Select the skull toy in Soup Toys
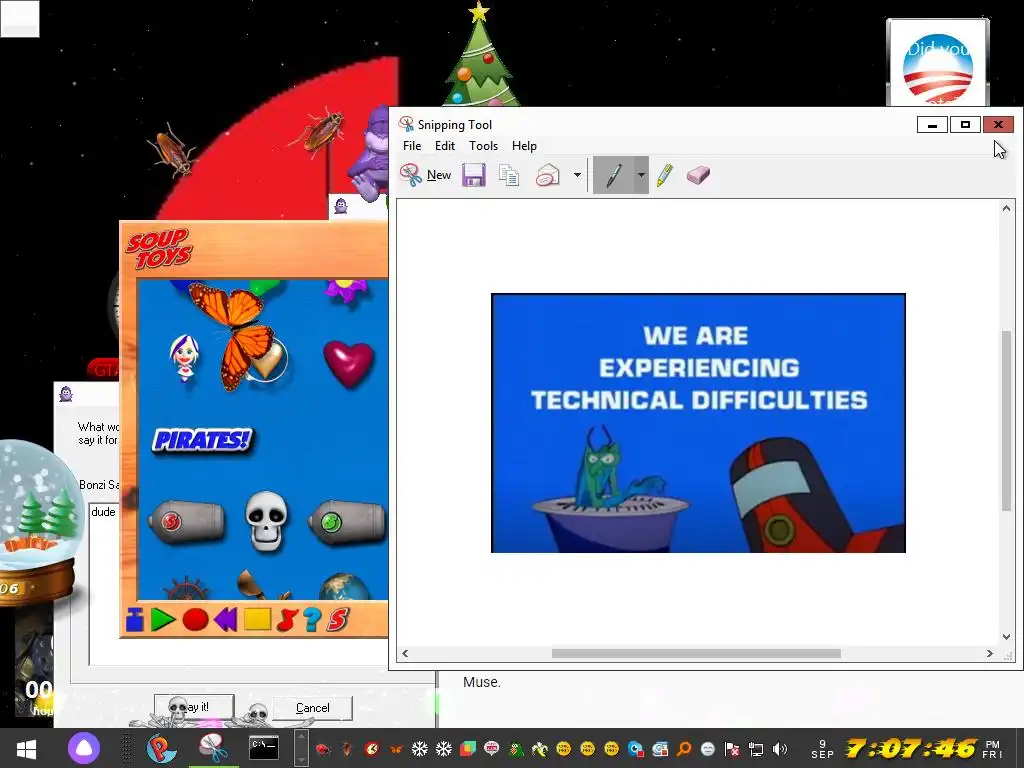1024x768 pixels. pos(266,521)
